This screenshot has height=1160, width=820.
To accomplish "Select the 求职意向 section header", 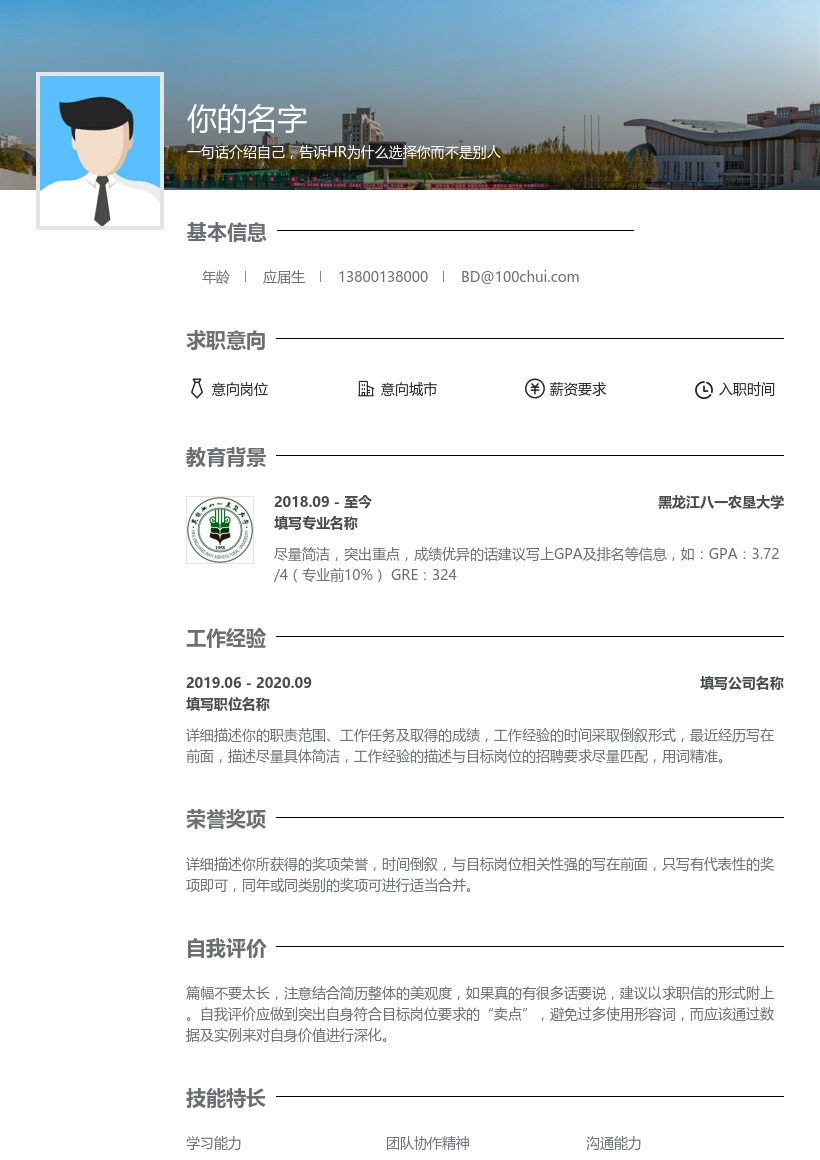I will 226,340.
